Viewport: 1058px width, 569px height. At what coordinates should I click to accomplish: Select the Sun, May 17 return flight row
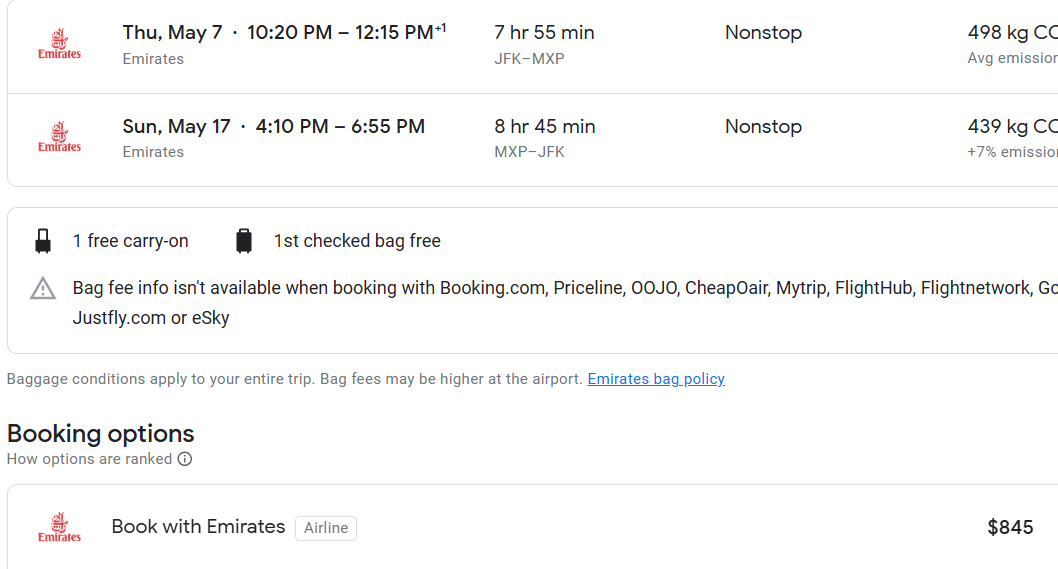click(x=273, y=127)
